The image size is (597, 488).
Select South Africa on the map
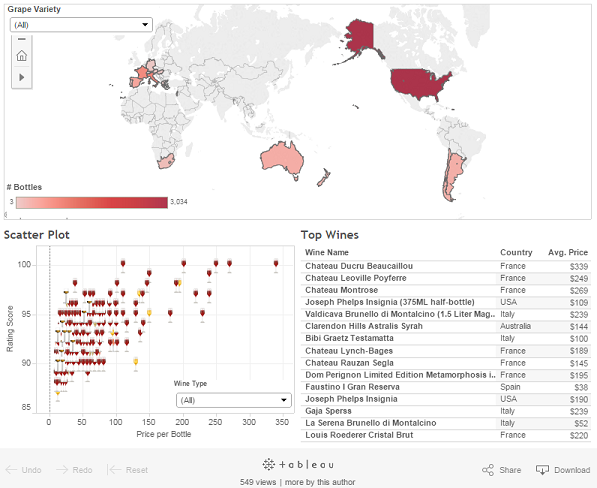(x=166, y=161)
